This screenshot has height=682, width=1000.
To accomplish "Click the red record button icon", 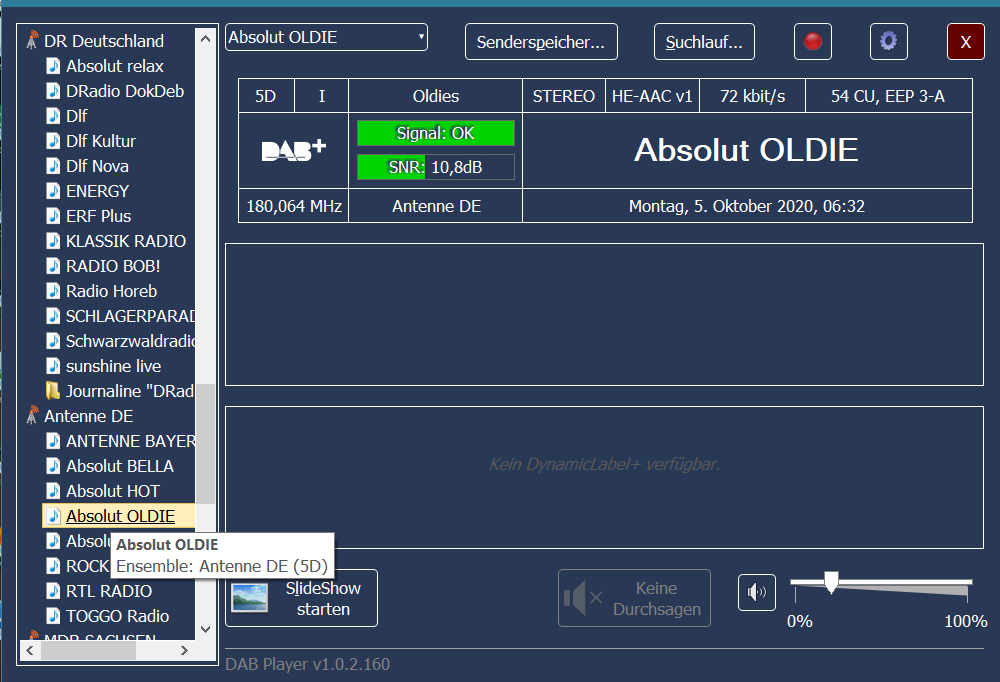I will point(813,42).
